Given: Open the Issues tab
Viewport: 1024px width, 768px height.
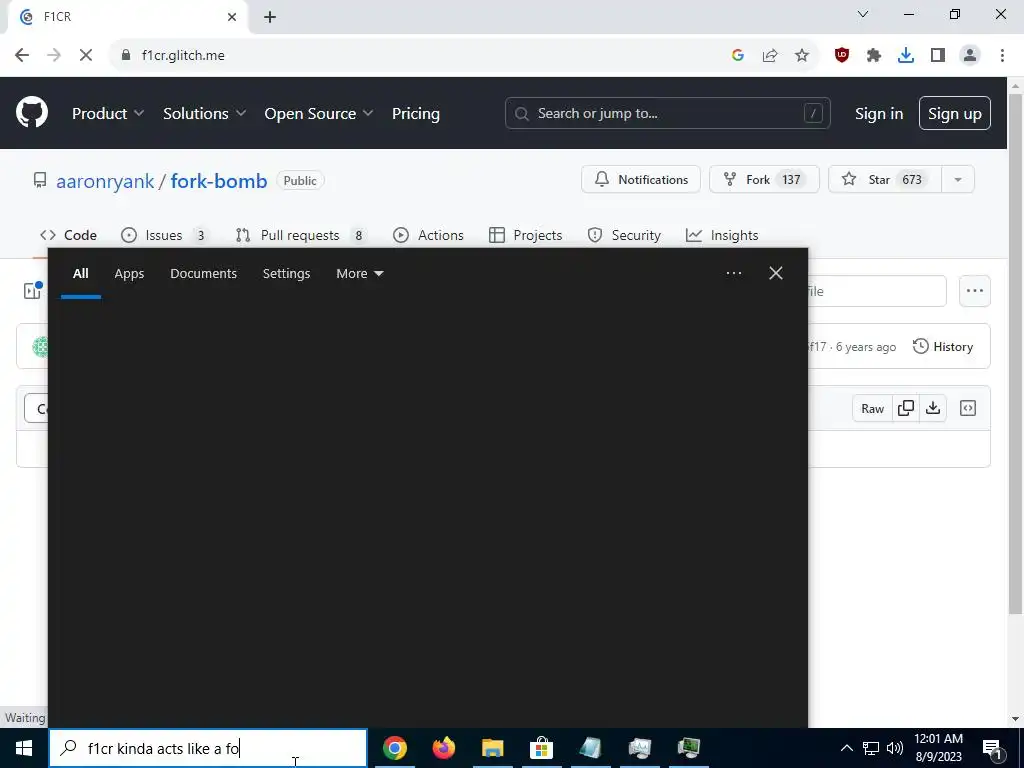Looking at the screenshot, I should [x=164, y=235].
